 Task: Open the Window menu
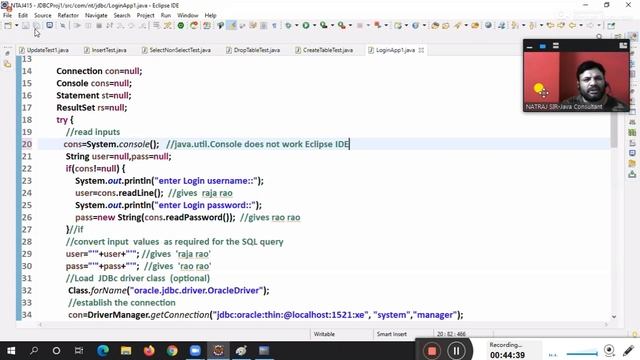tap(187, 15)
